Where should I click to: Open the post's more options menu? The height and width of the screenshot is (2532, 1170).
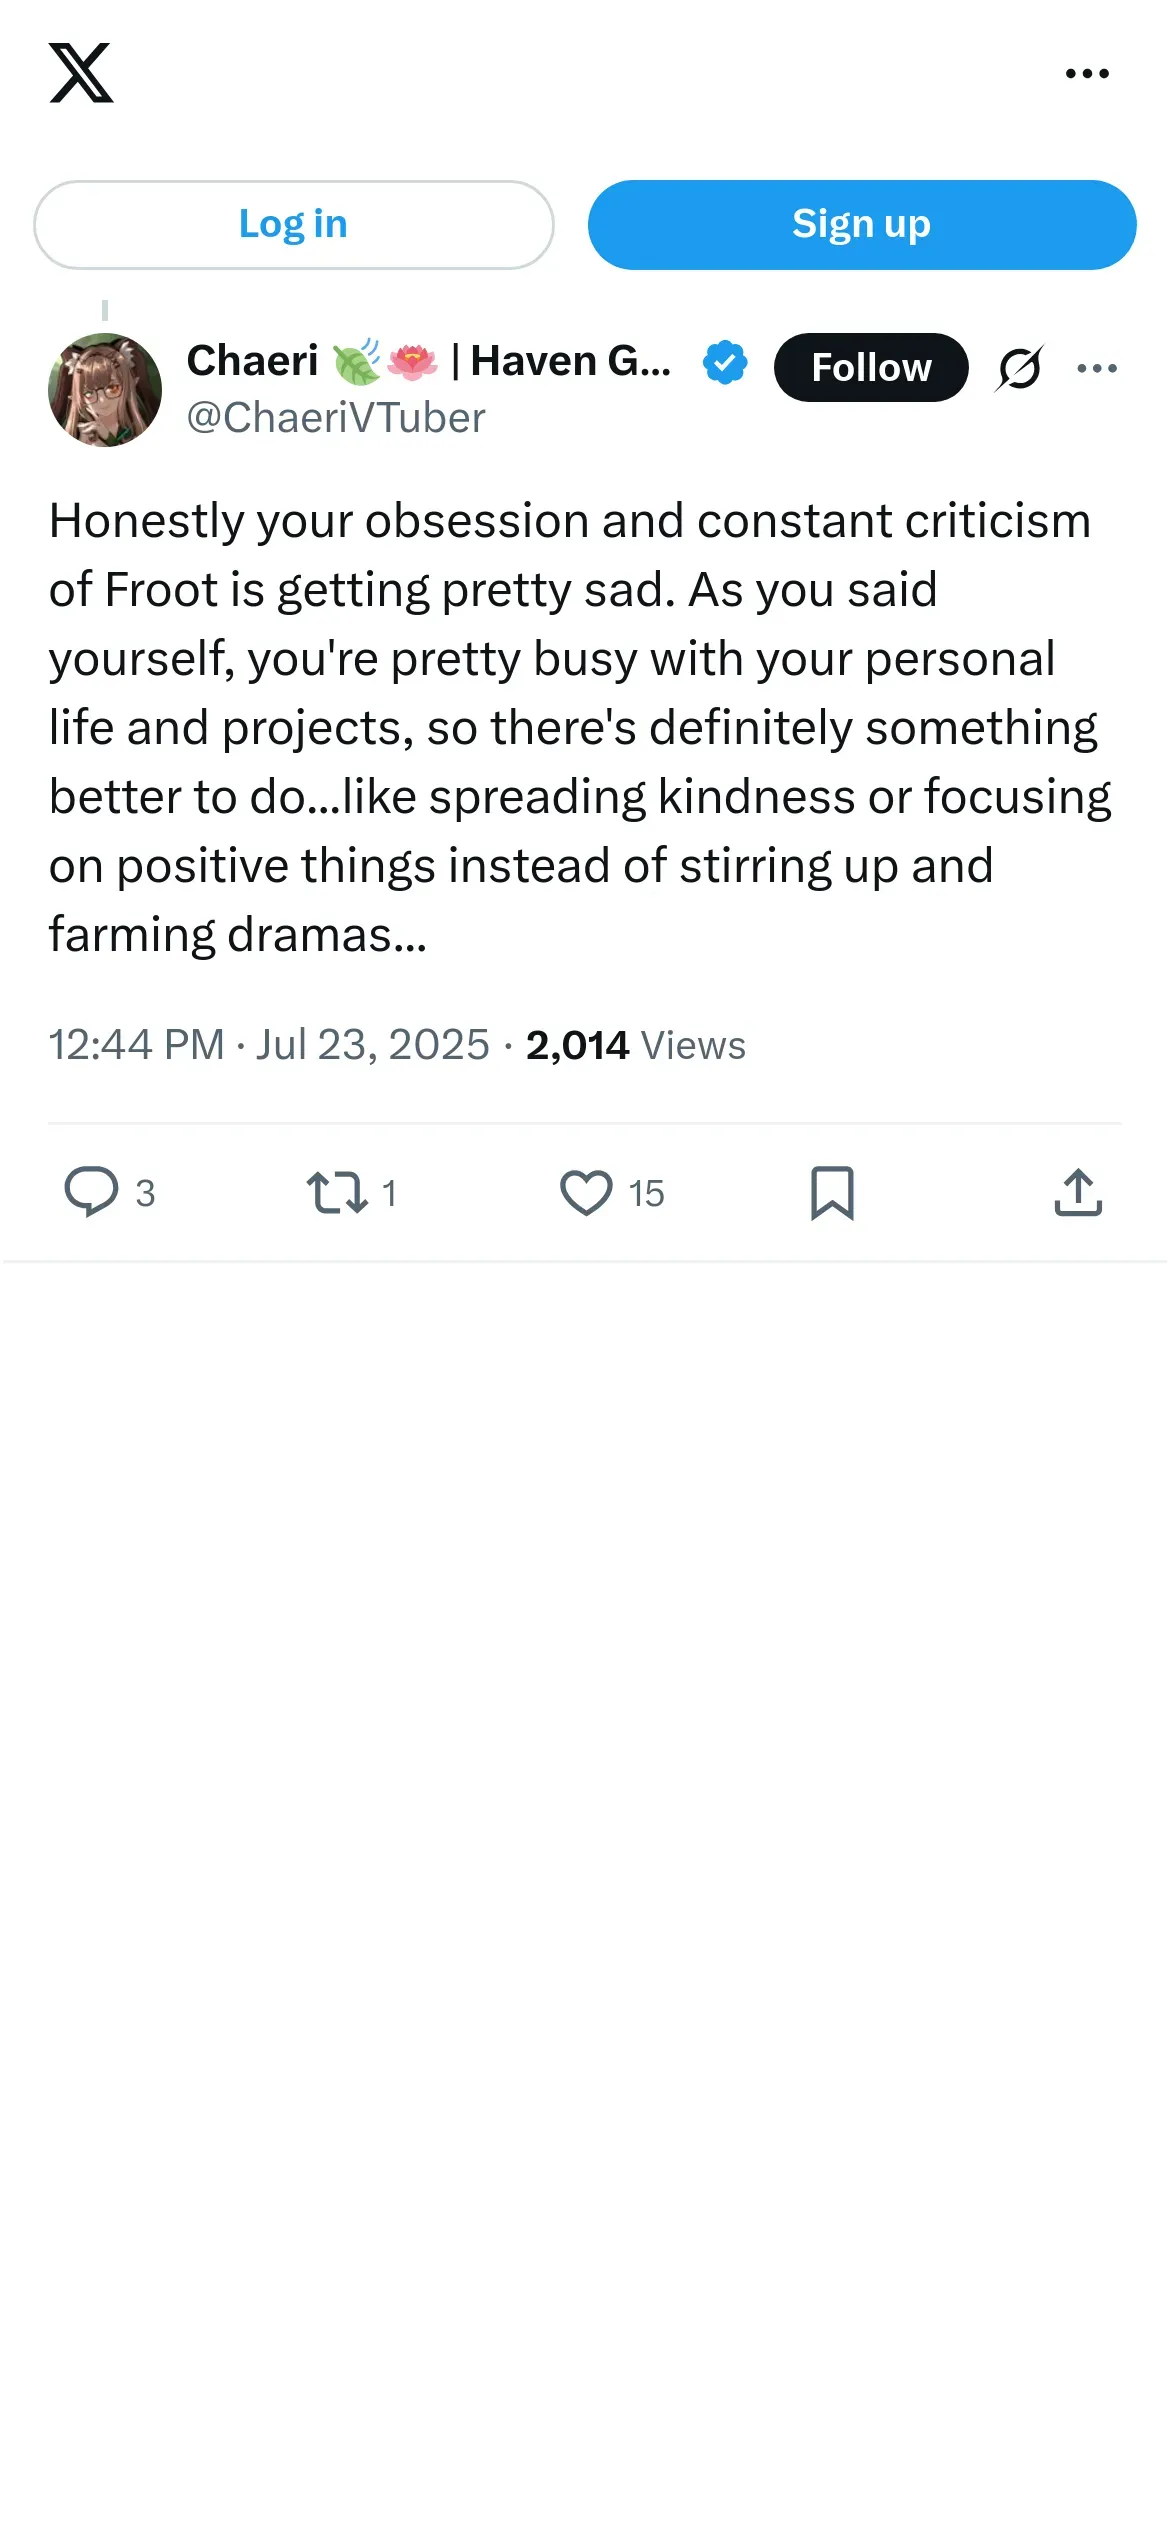(x=1097, y=368)
